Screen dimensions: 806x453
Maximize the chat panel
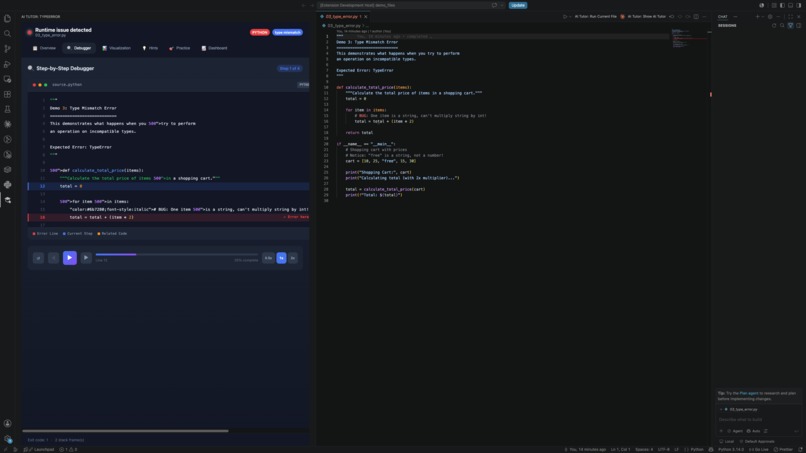coord(790,16)
